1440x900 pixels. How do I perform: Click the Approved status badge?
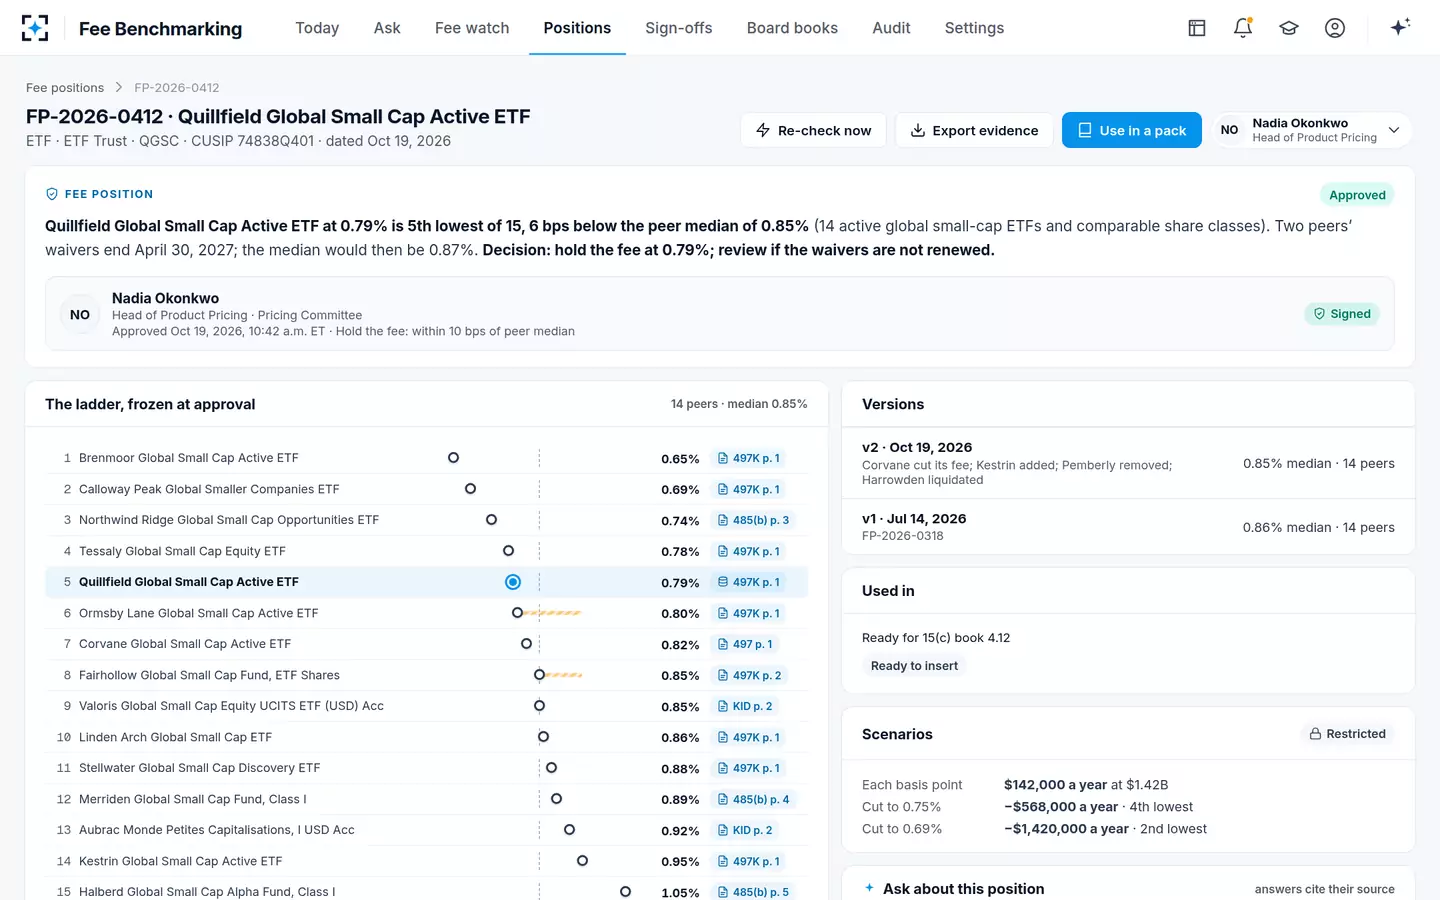coord(1357,195)
